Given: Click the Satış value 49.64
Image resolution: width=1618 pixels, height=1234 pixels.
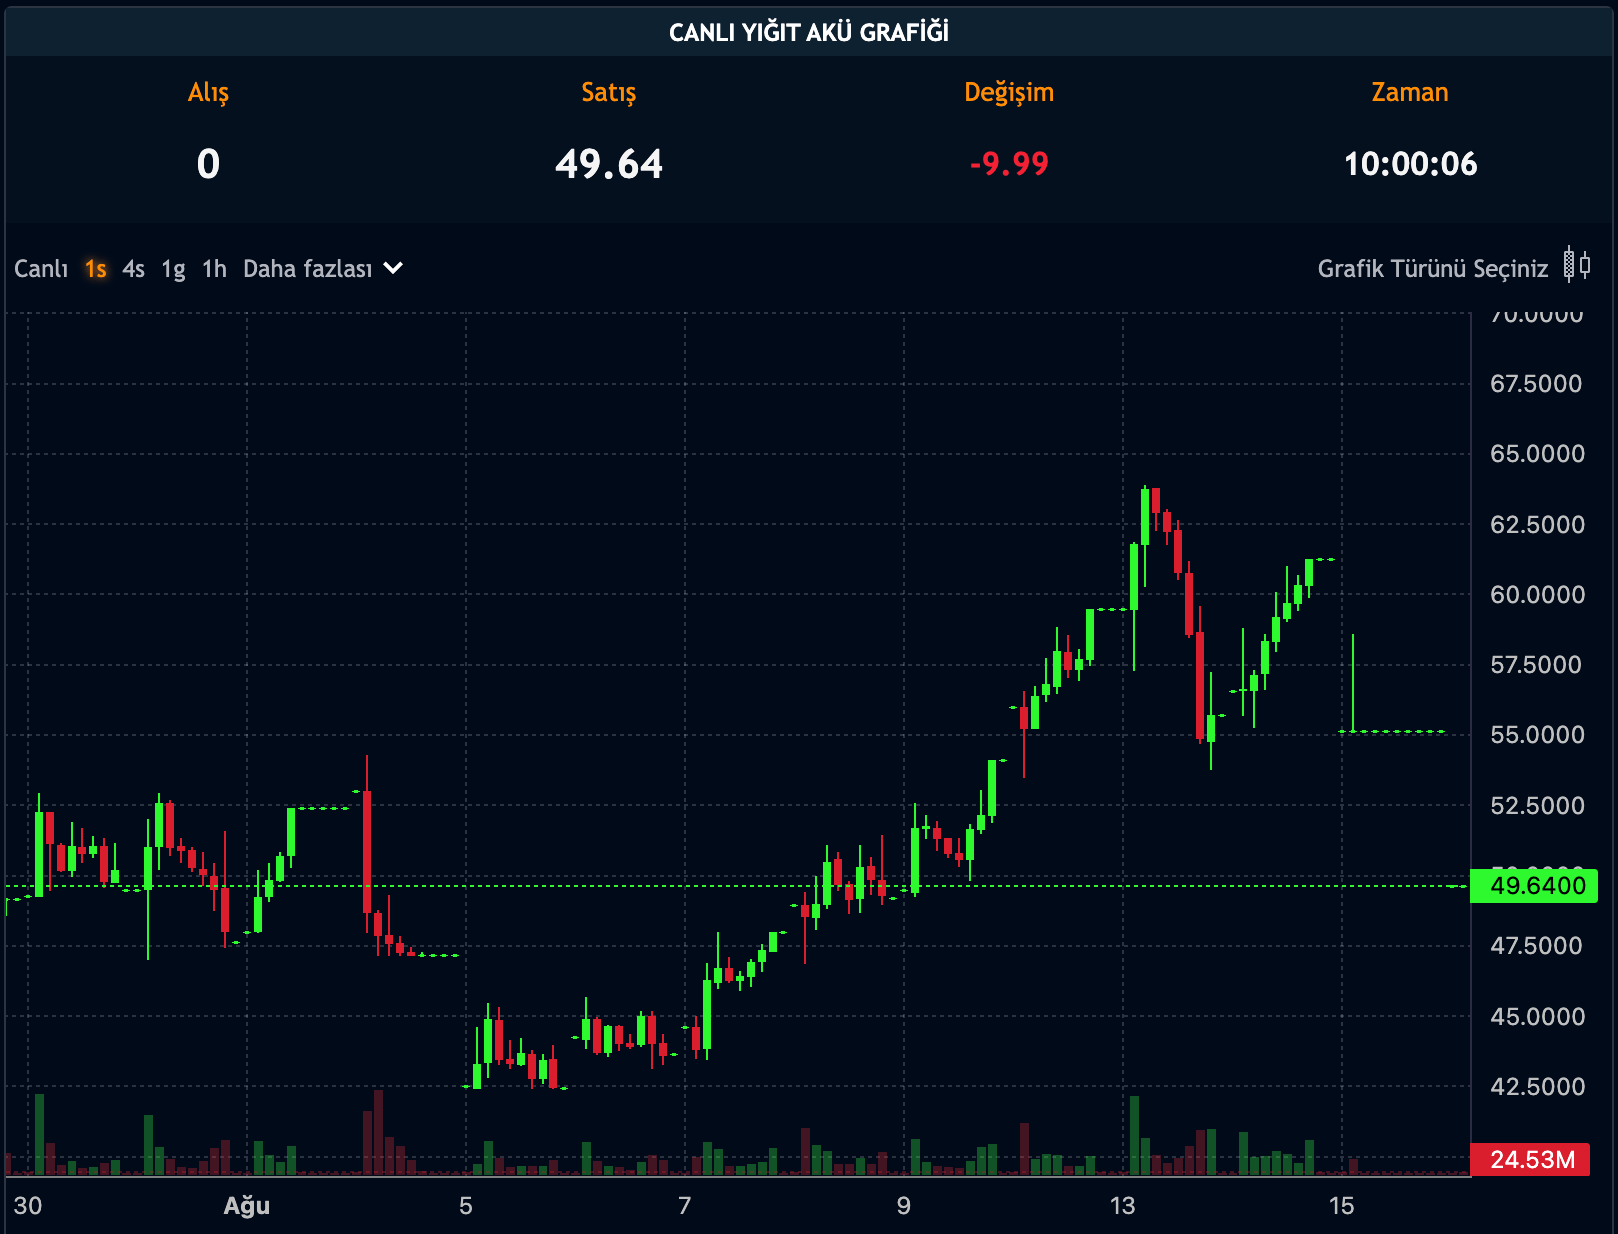Looking at the screenshot, I should coord(609,164).
